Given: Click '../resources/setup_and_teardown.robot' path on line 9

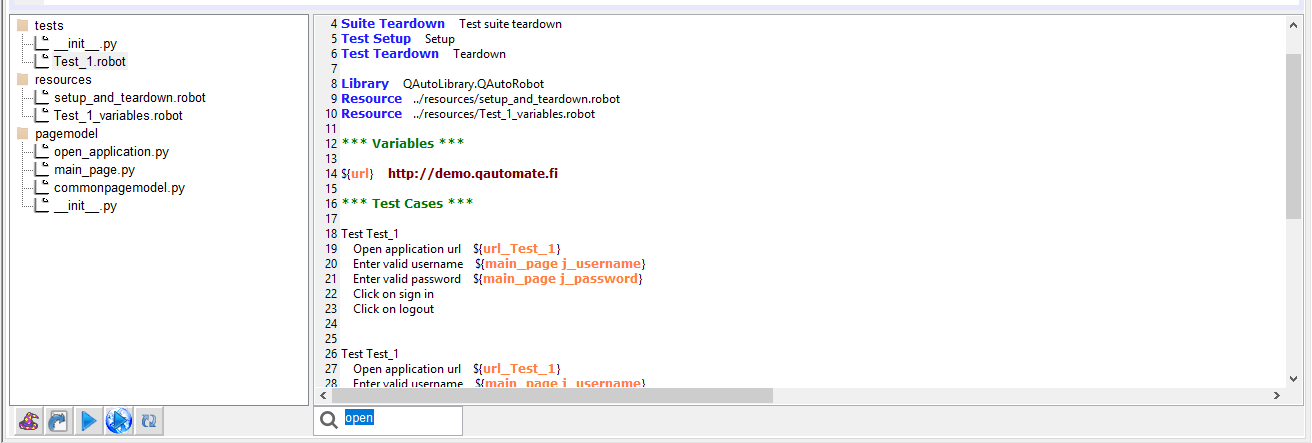Looking at the screenshot, I should (x=516, y=99).
